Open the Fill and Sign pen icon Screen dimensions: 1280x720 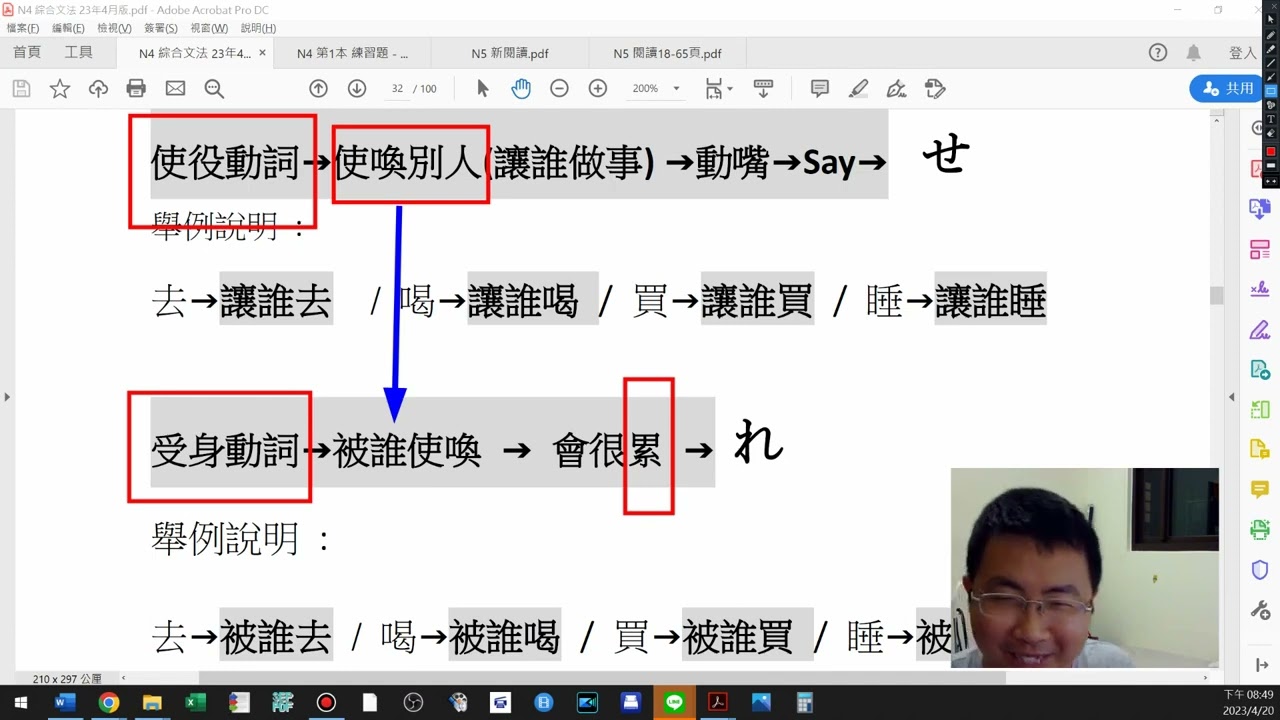[x=1260, y=330]
